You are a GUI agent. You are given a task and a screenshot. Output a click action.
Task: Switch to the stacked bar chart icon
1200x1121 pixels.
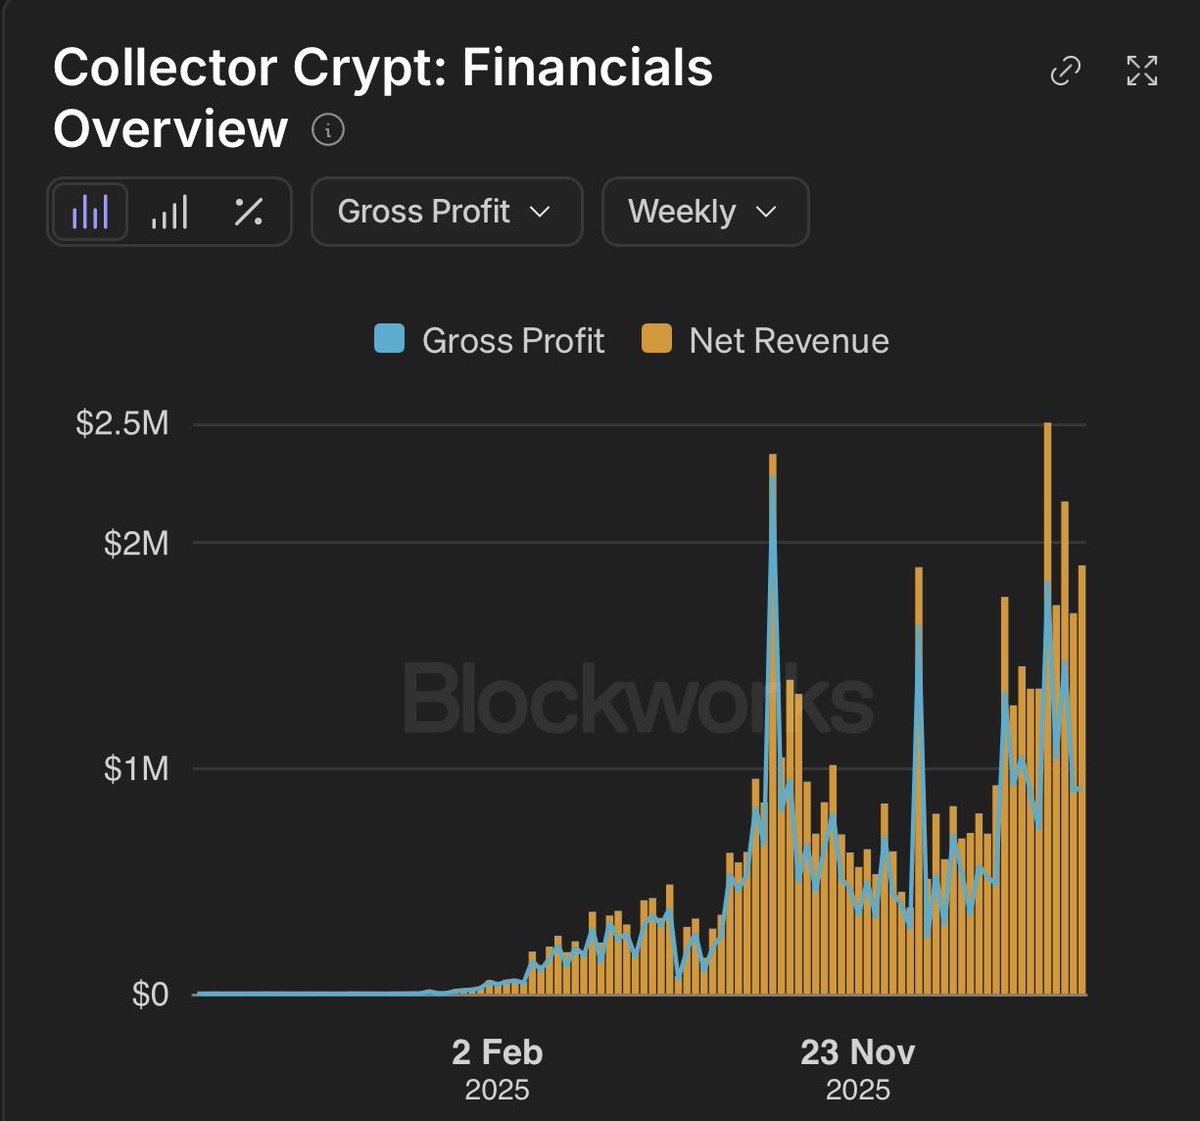[x=169, y=212]
